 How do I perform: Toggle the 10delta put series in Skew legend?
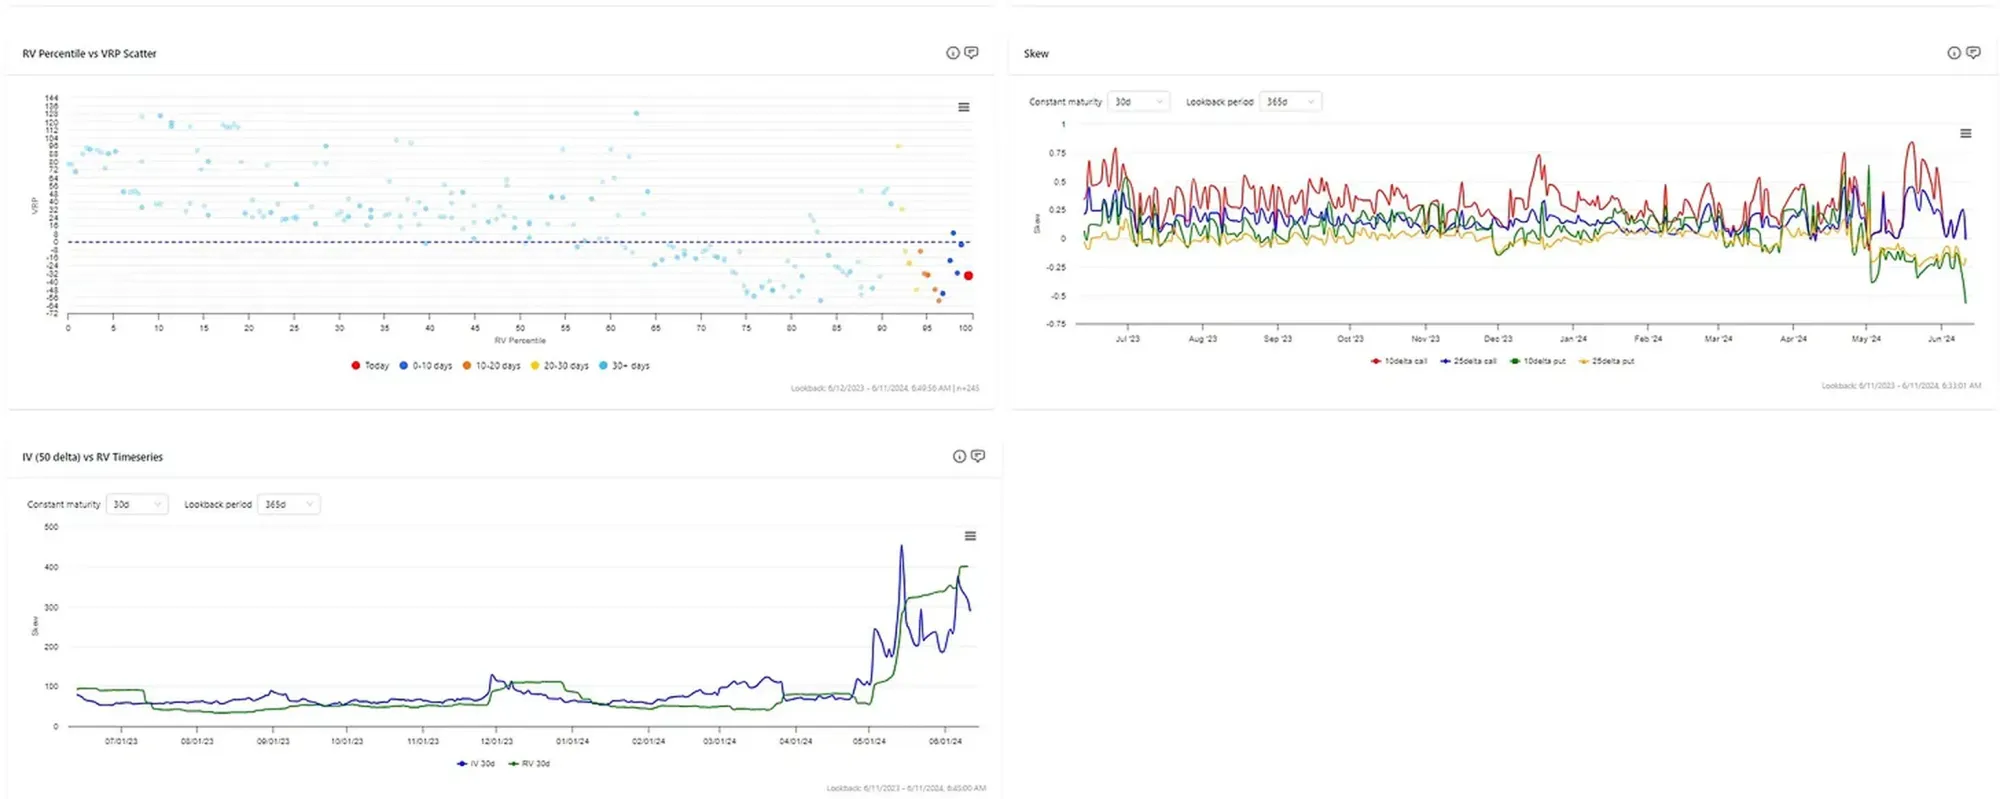click(x=1538, y=361)
